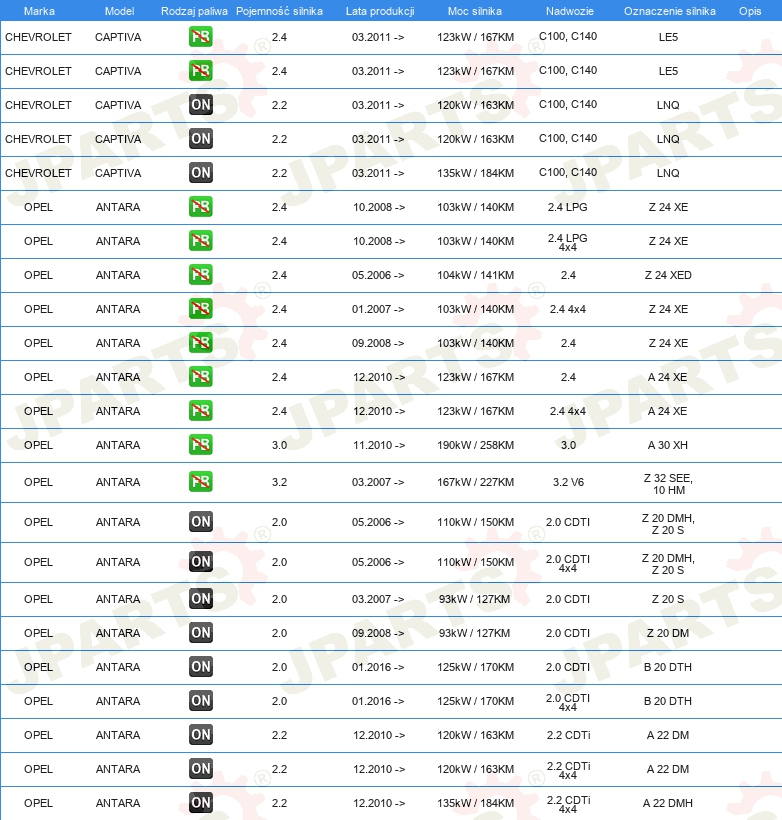The height and width of the screenshot is (820, 782).
Task: Click the engine capacity 3.0 cell
Action: click(279, 445)
